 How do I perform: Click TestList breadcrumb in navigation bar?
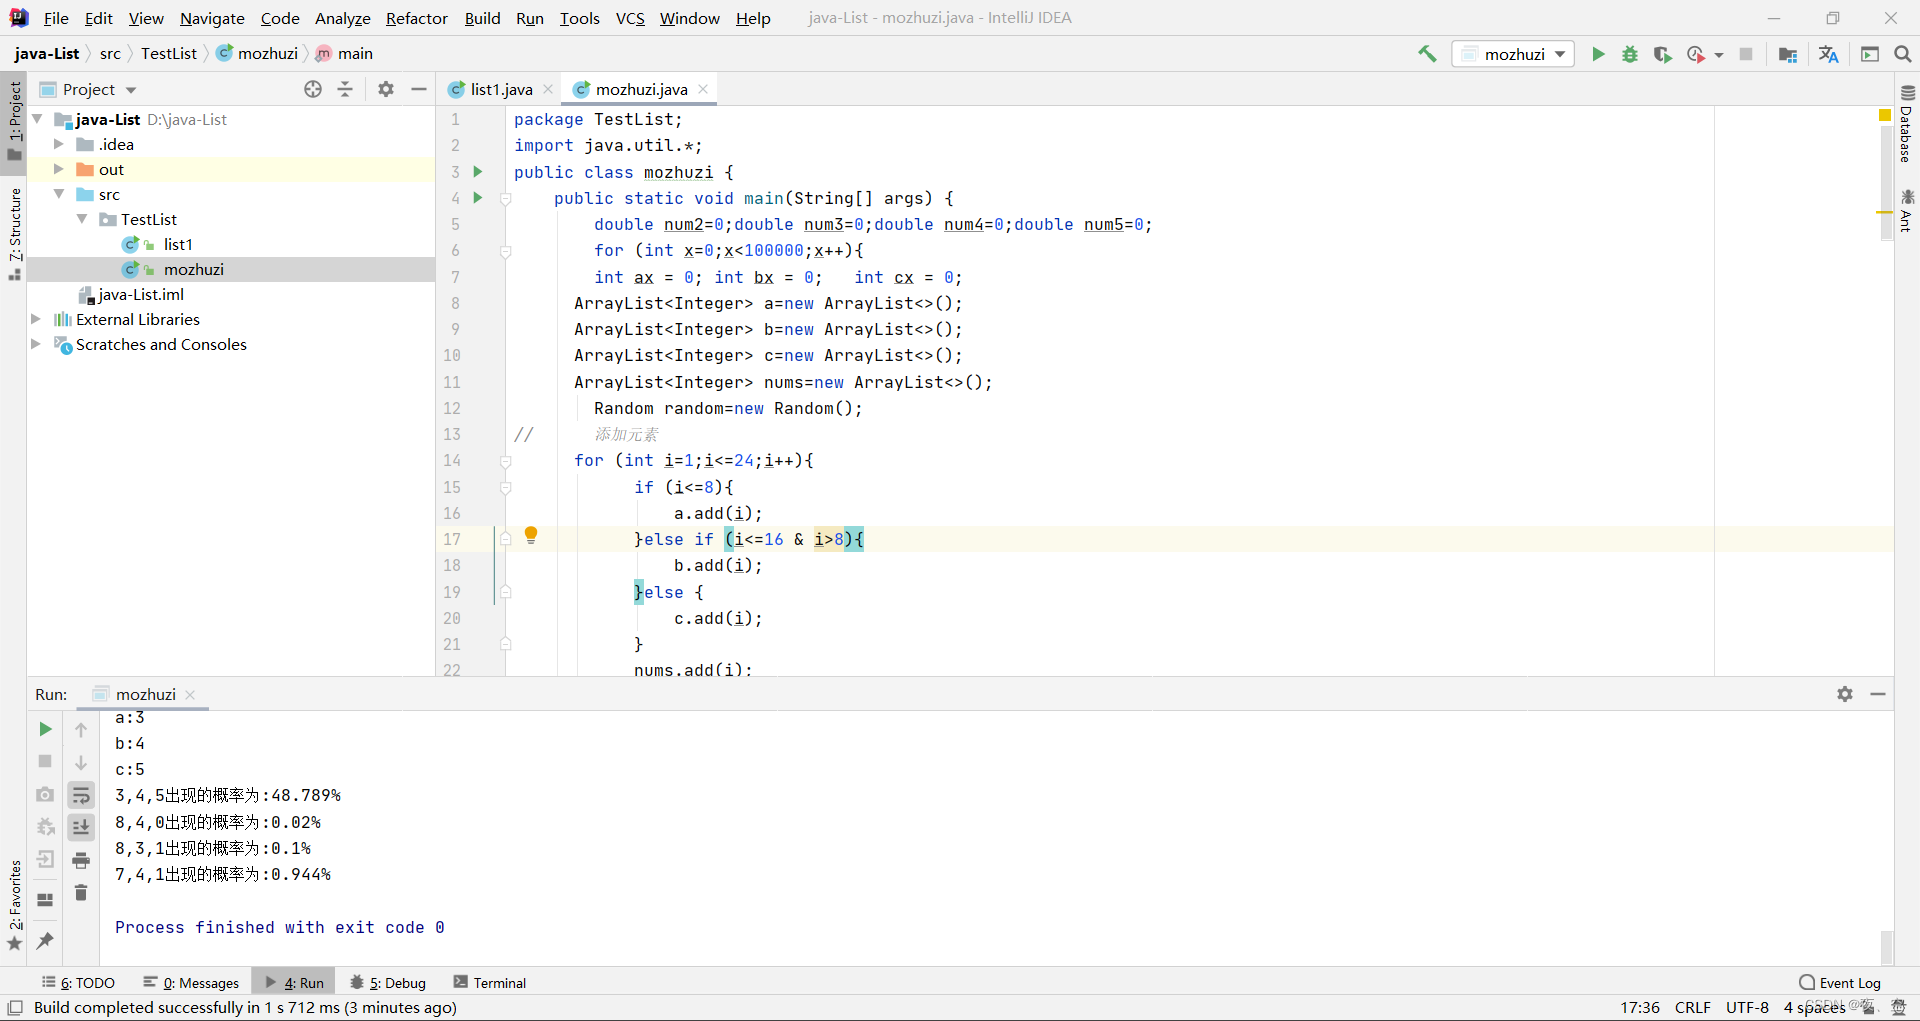(168, 53)
